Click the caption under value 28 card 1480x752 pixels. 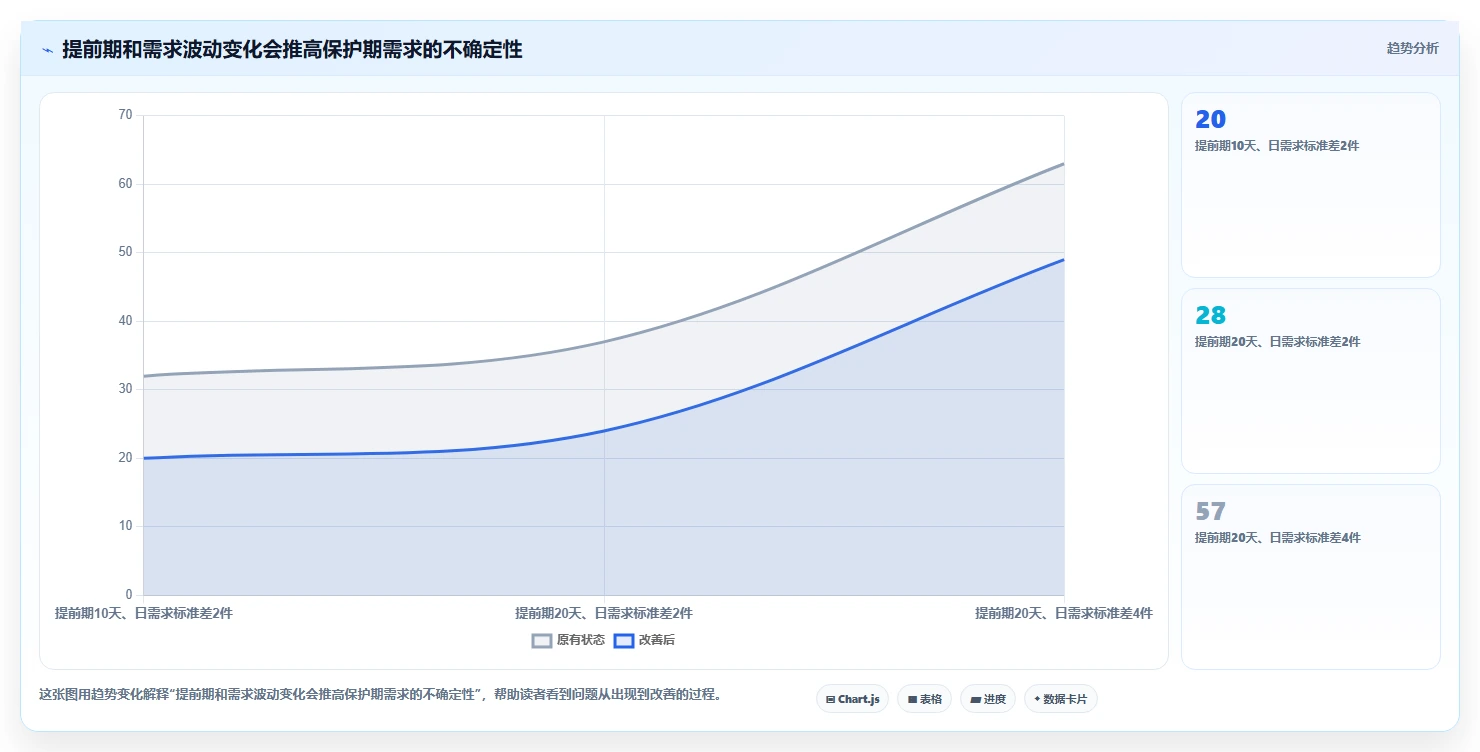tap(1277, 342)
